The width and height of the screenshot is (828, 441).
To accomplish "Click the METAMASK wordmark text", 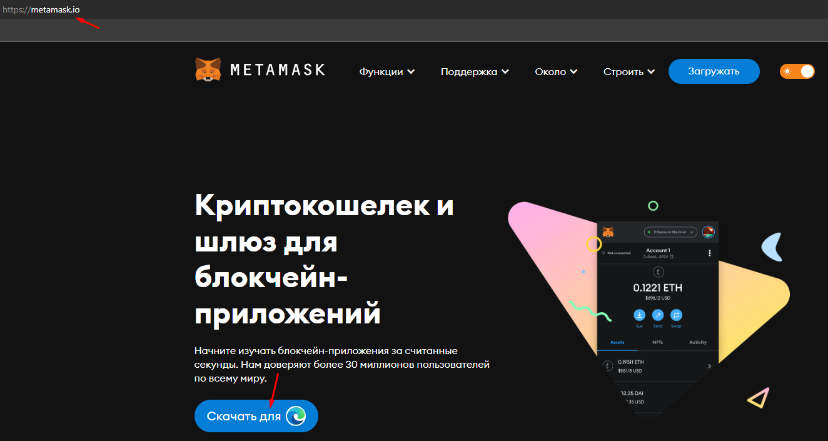I will point(278,70).
